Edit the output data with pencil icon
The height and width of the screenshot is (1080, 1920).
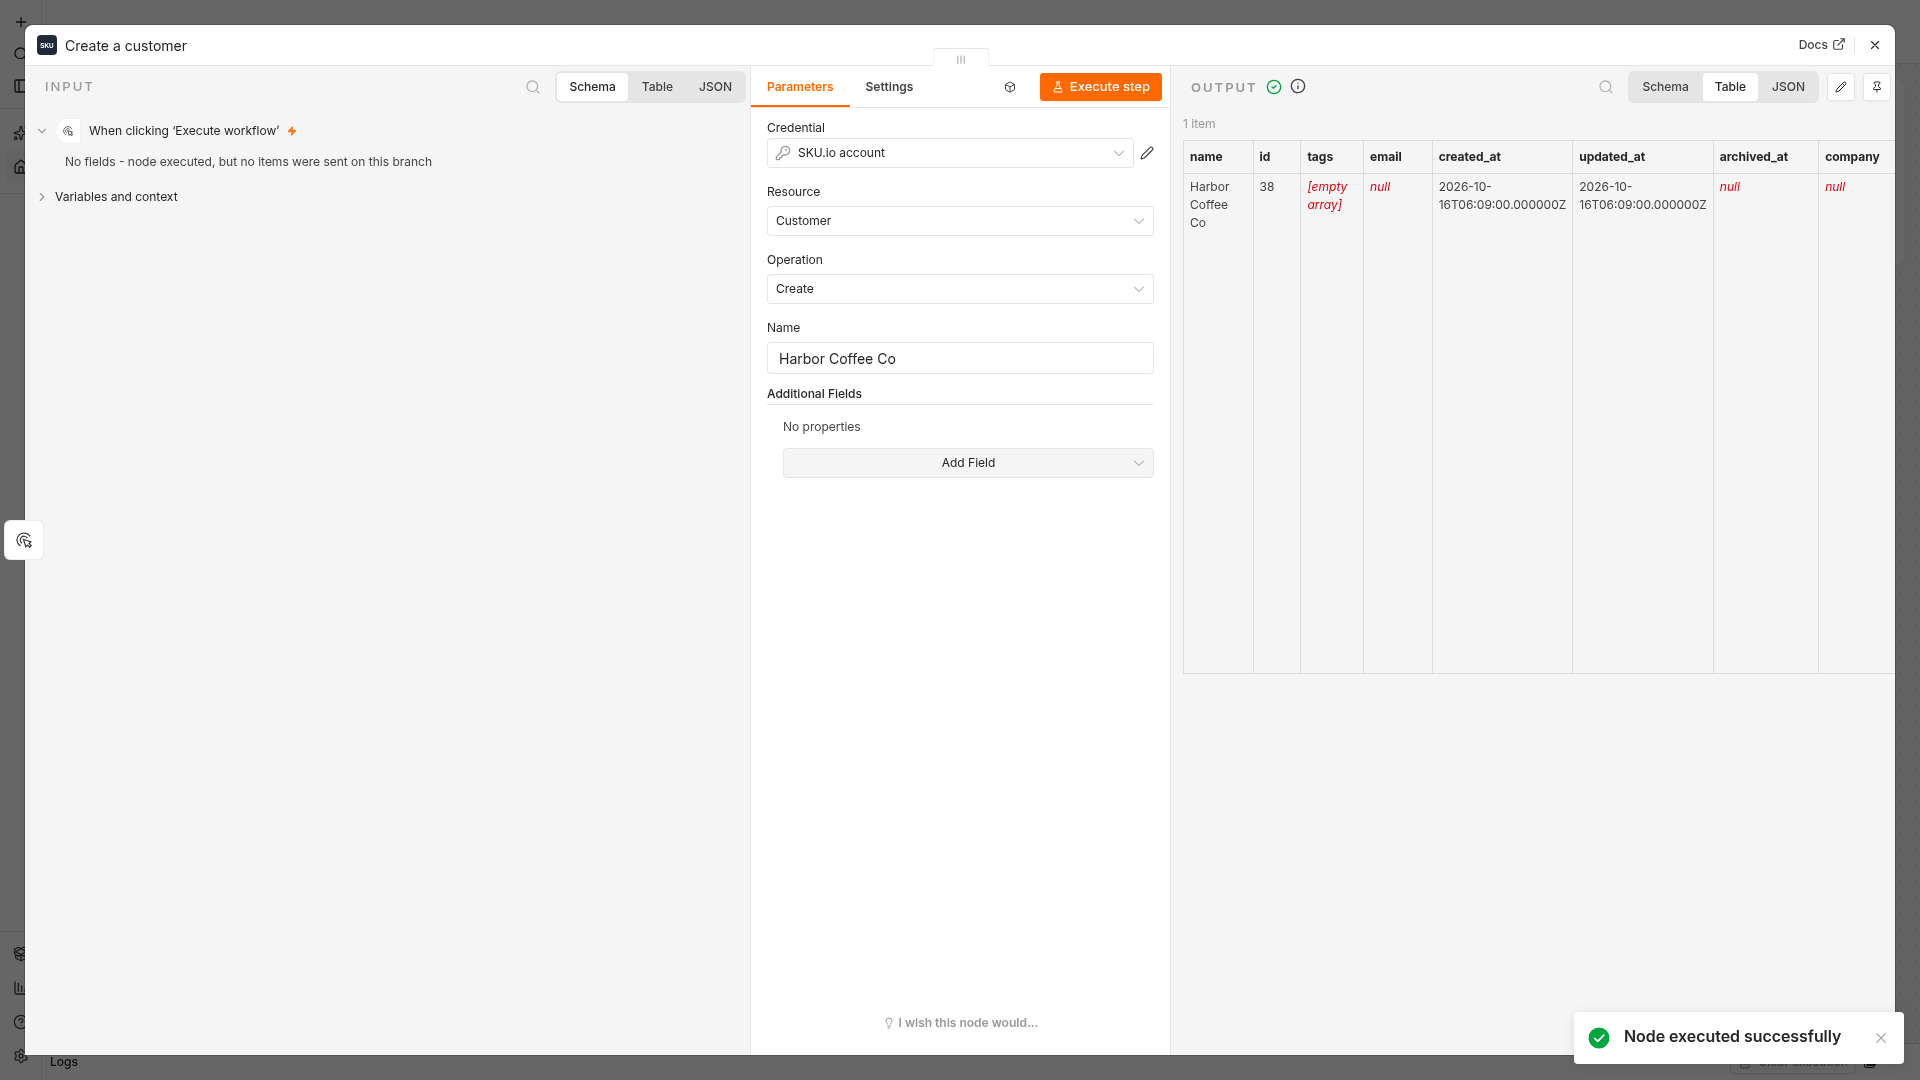coord(1841,87)
